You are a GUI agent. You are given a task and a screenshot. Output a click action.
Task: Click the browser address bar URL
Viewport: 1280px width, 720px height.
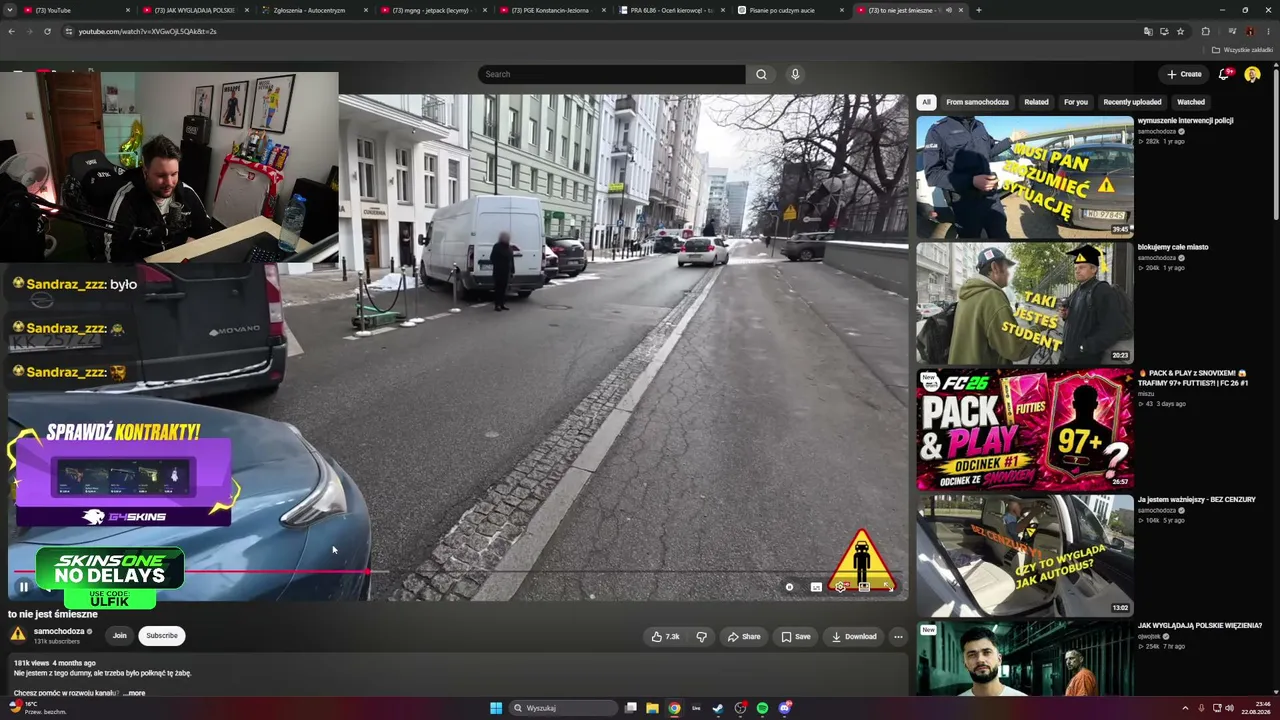[148, 31]
